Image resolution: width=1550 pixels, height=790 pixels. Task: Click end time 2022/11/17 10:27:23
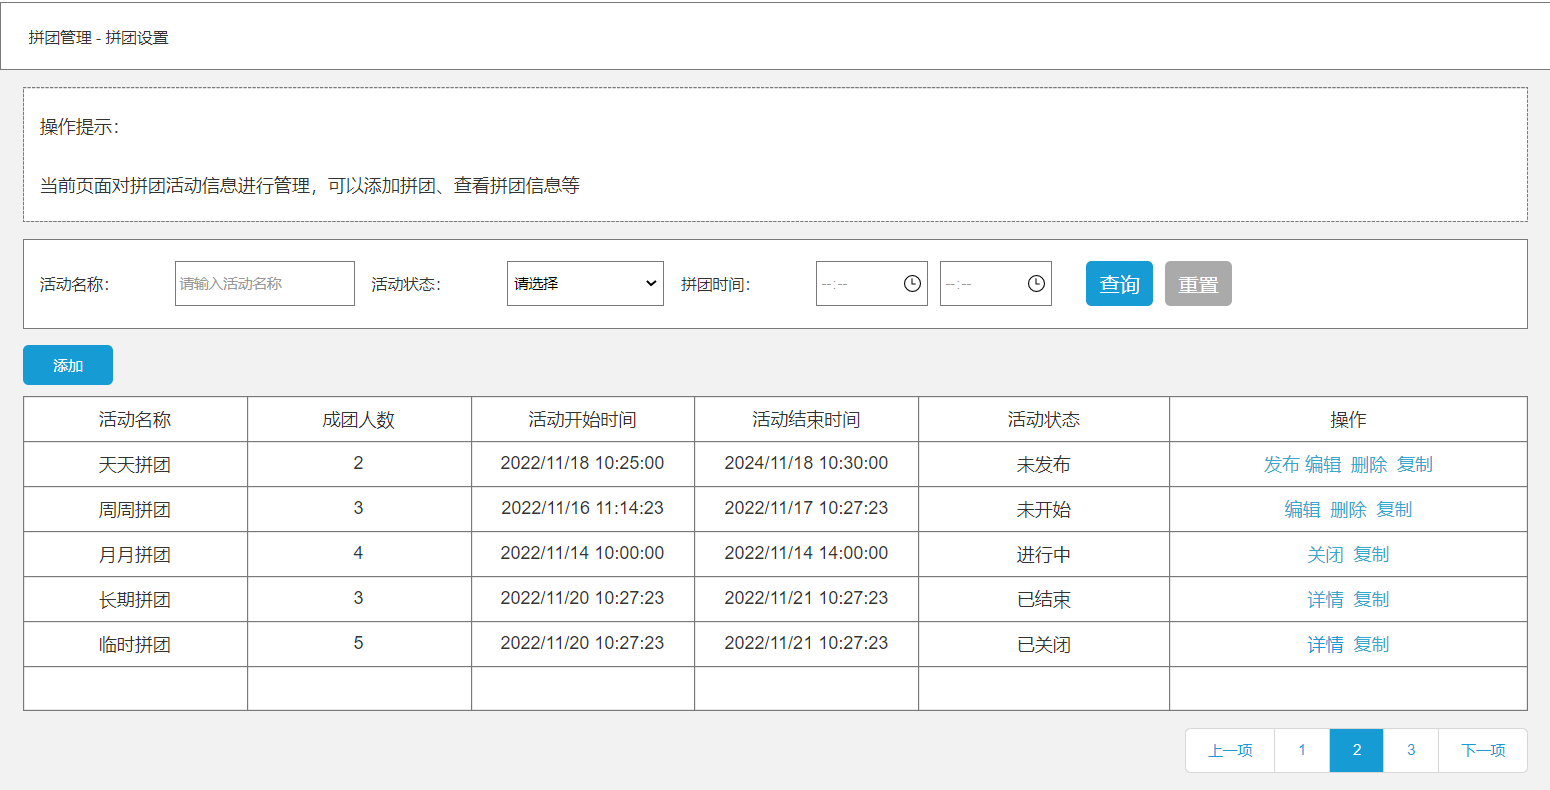[806, 508]
